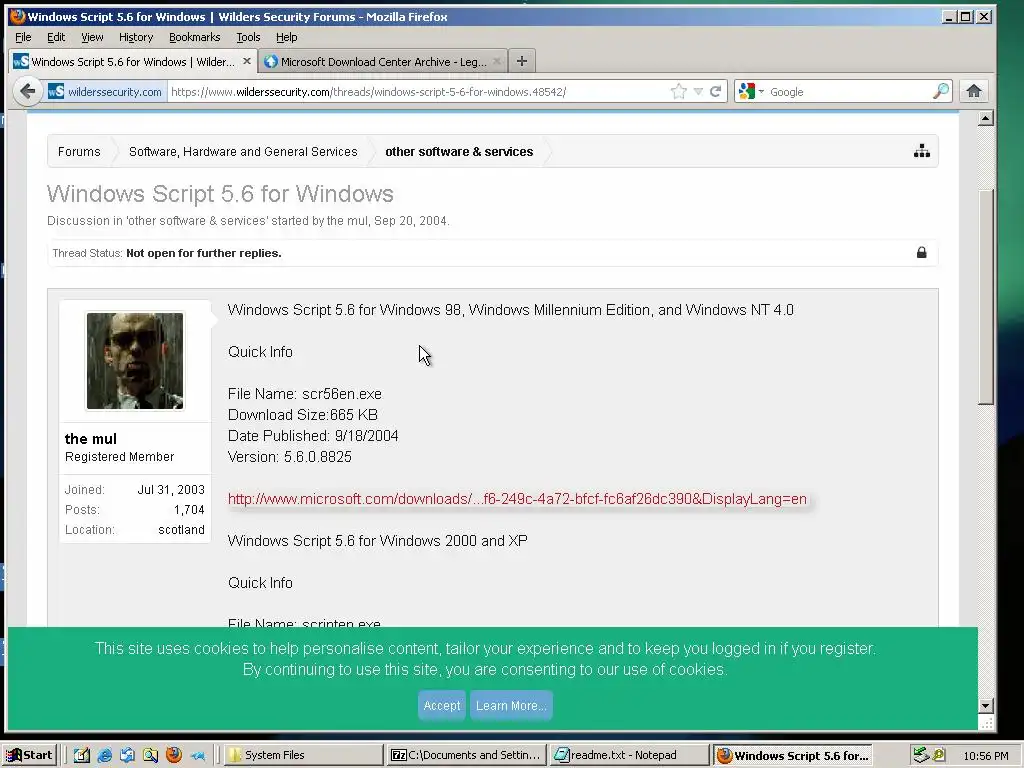Image resolution: width=1024 pixels, height=768 pixels.
Task: Click the search magnifier icon
Action: click(941, 91)
